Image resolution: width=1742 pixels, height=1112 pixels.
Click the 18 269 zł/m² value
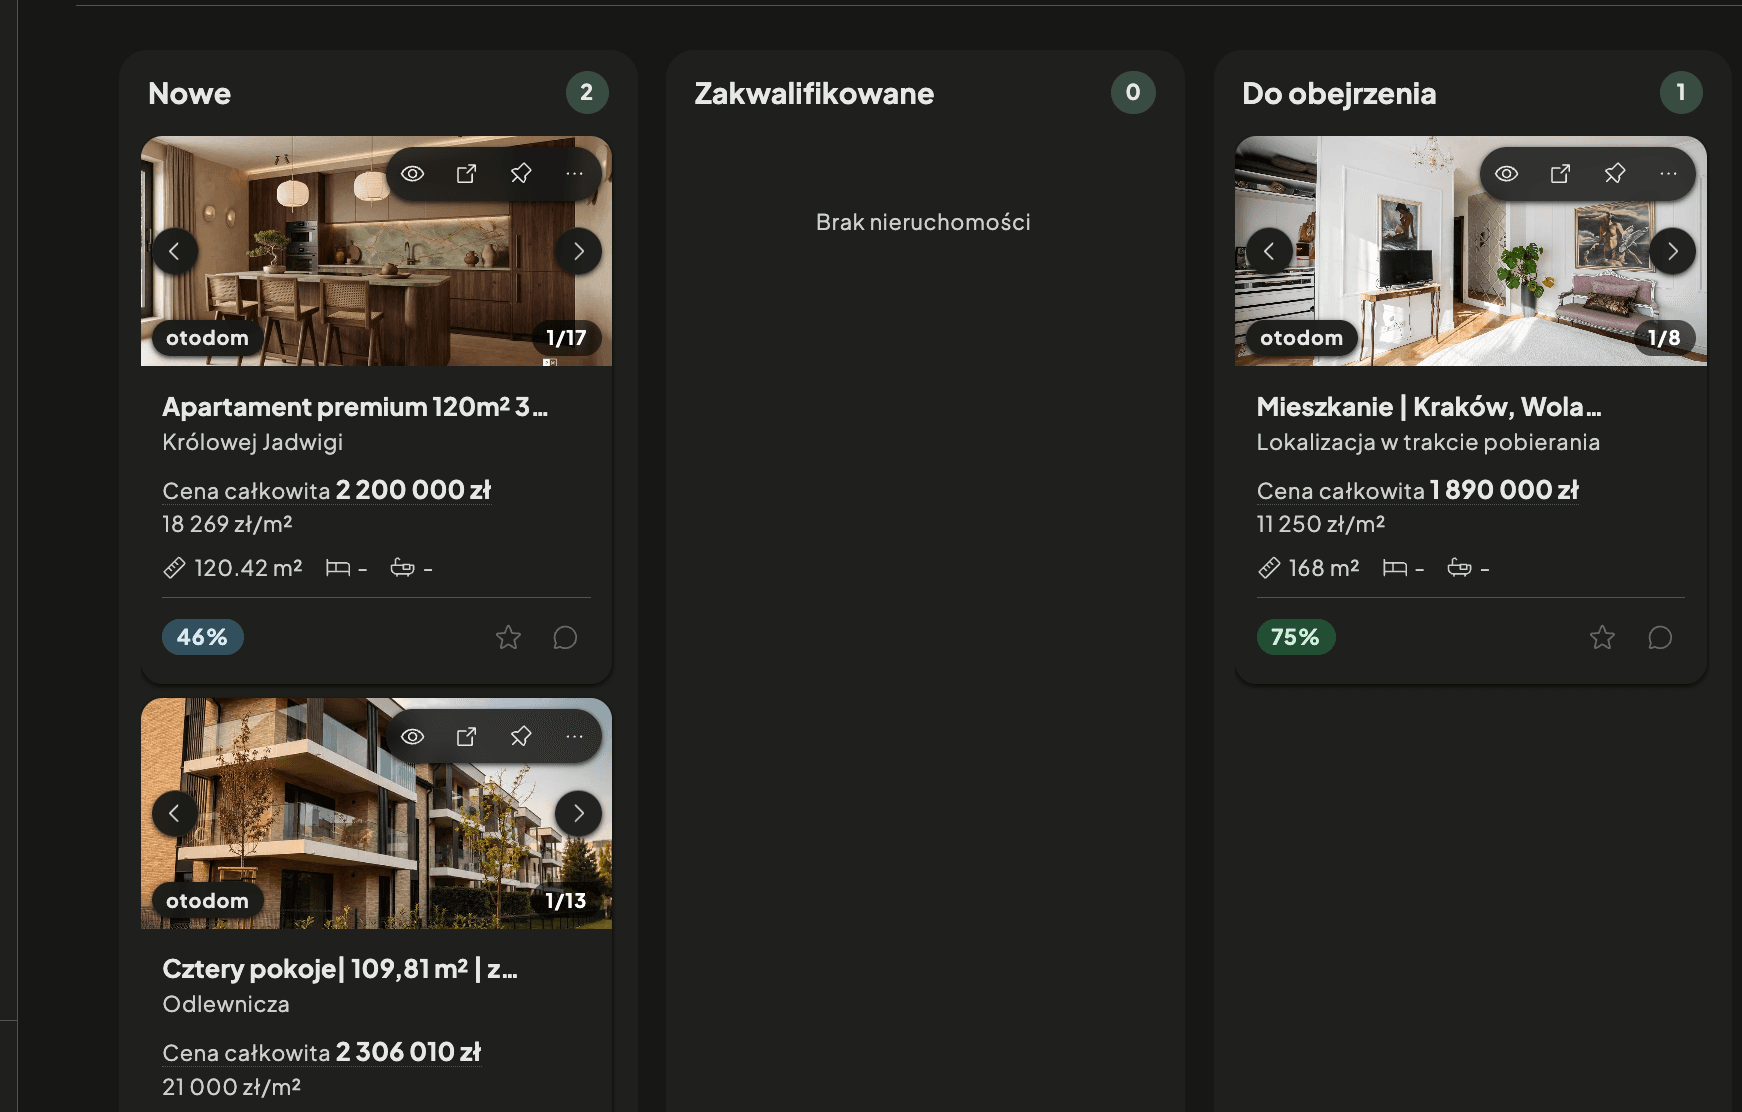(228, 524)
